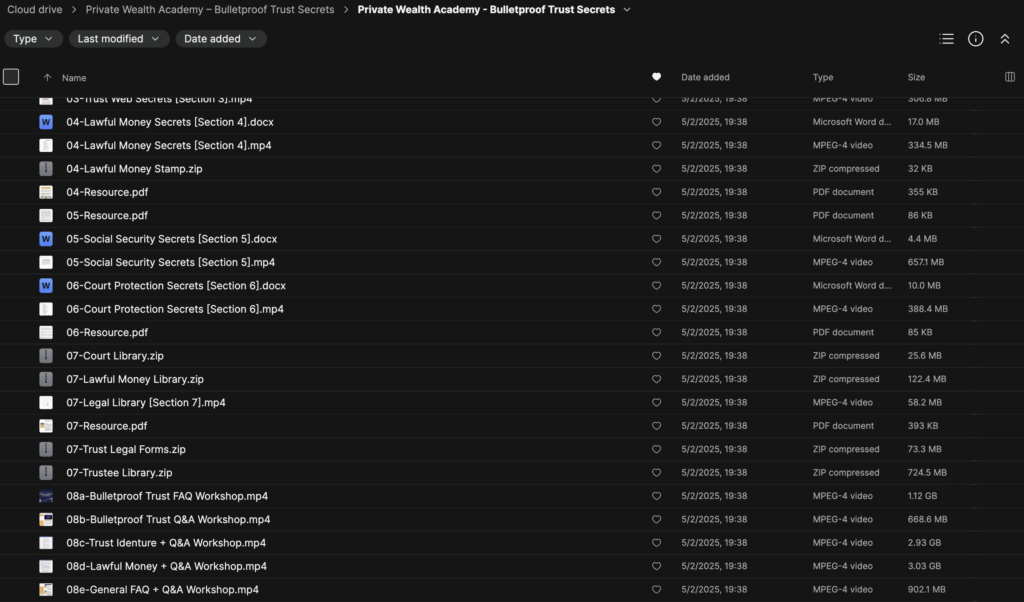Open the info panel icon
Image resolution: width=1024 pixels, height=602 pixels.
click(976, 39)
